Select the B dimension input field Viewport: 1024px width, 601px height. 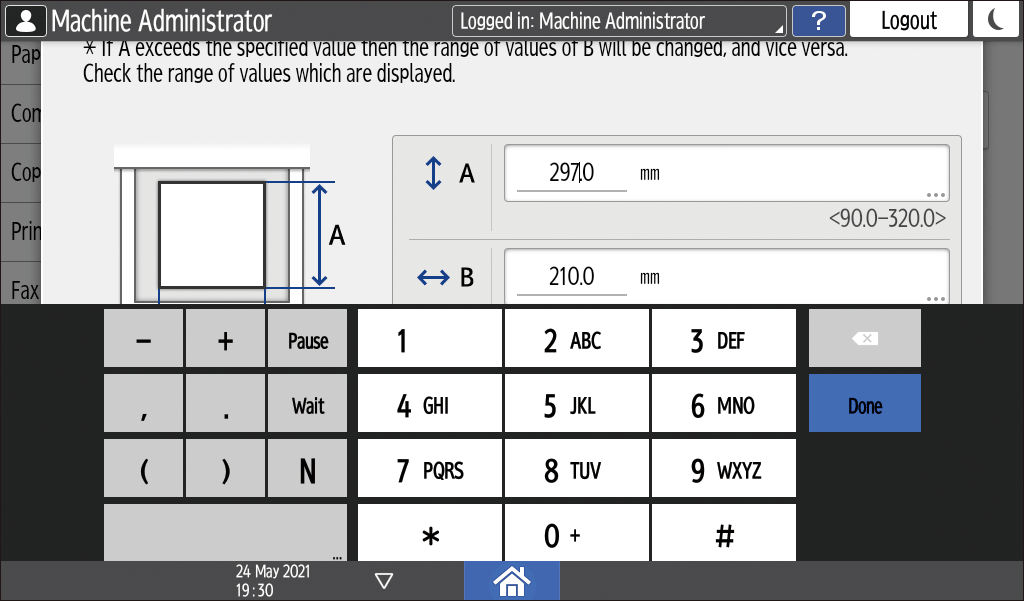coord(725,277)
